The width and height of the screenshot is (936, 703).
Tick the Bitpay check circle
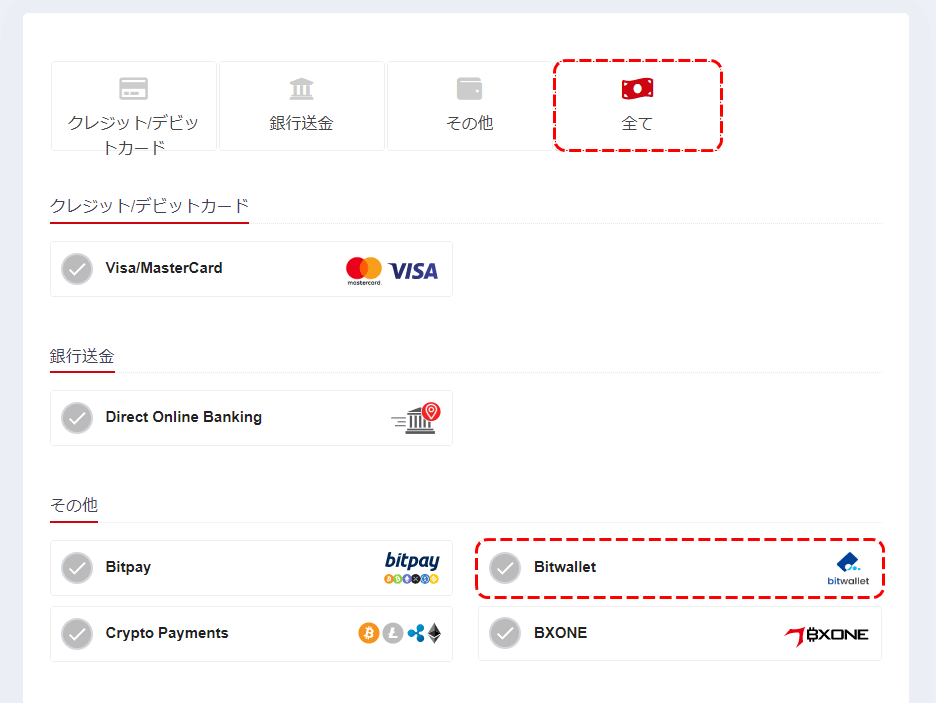(x=77, y=568)
